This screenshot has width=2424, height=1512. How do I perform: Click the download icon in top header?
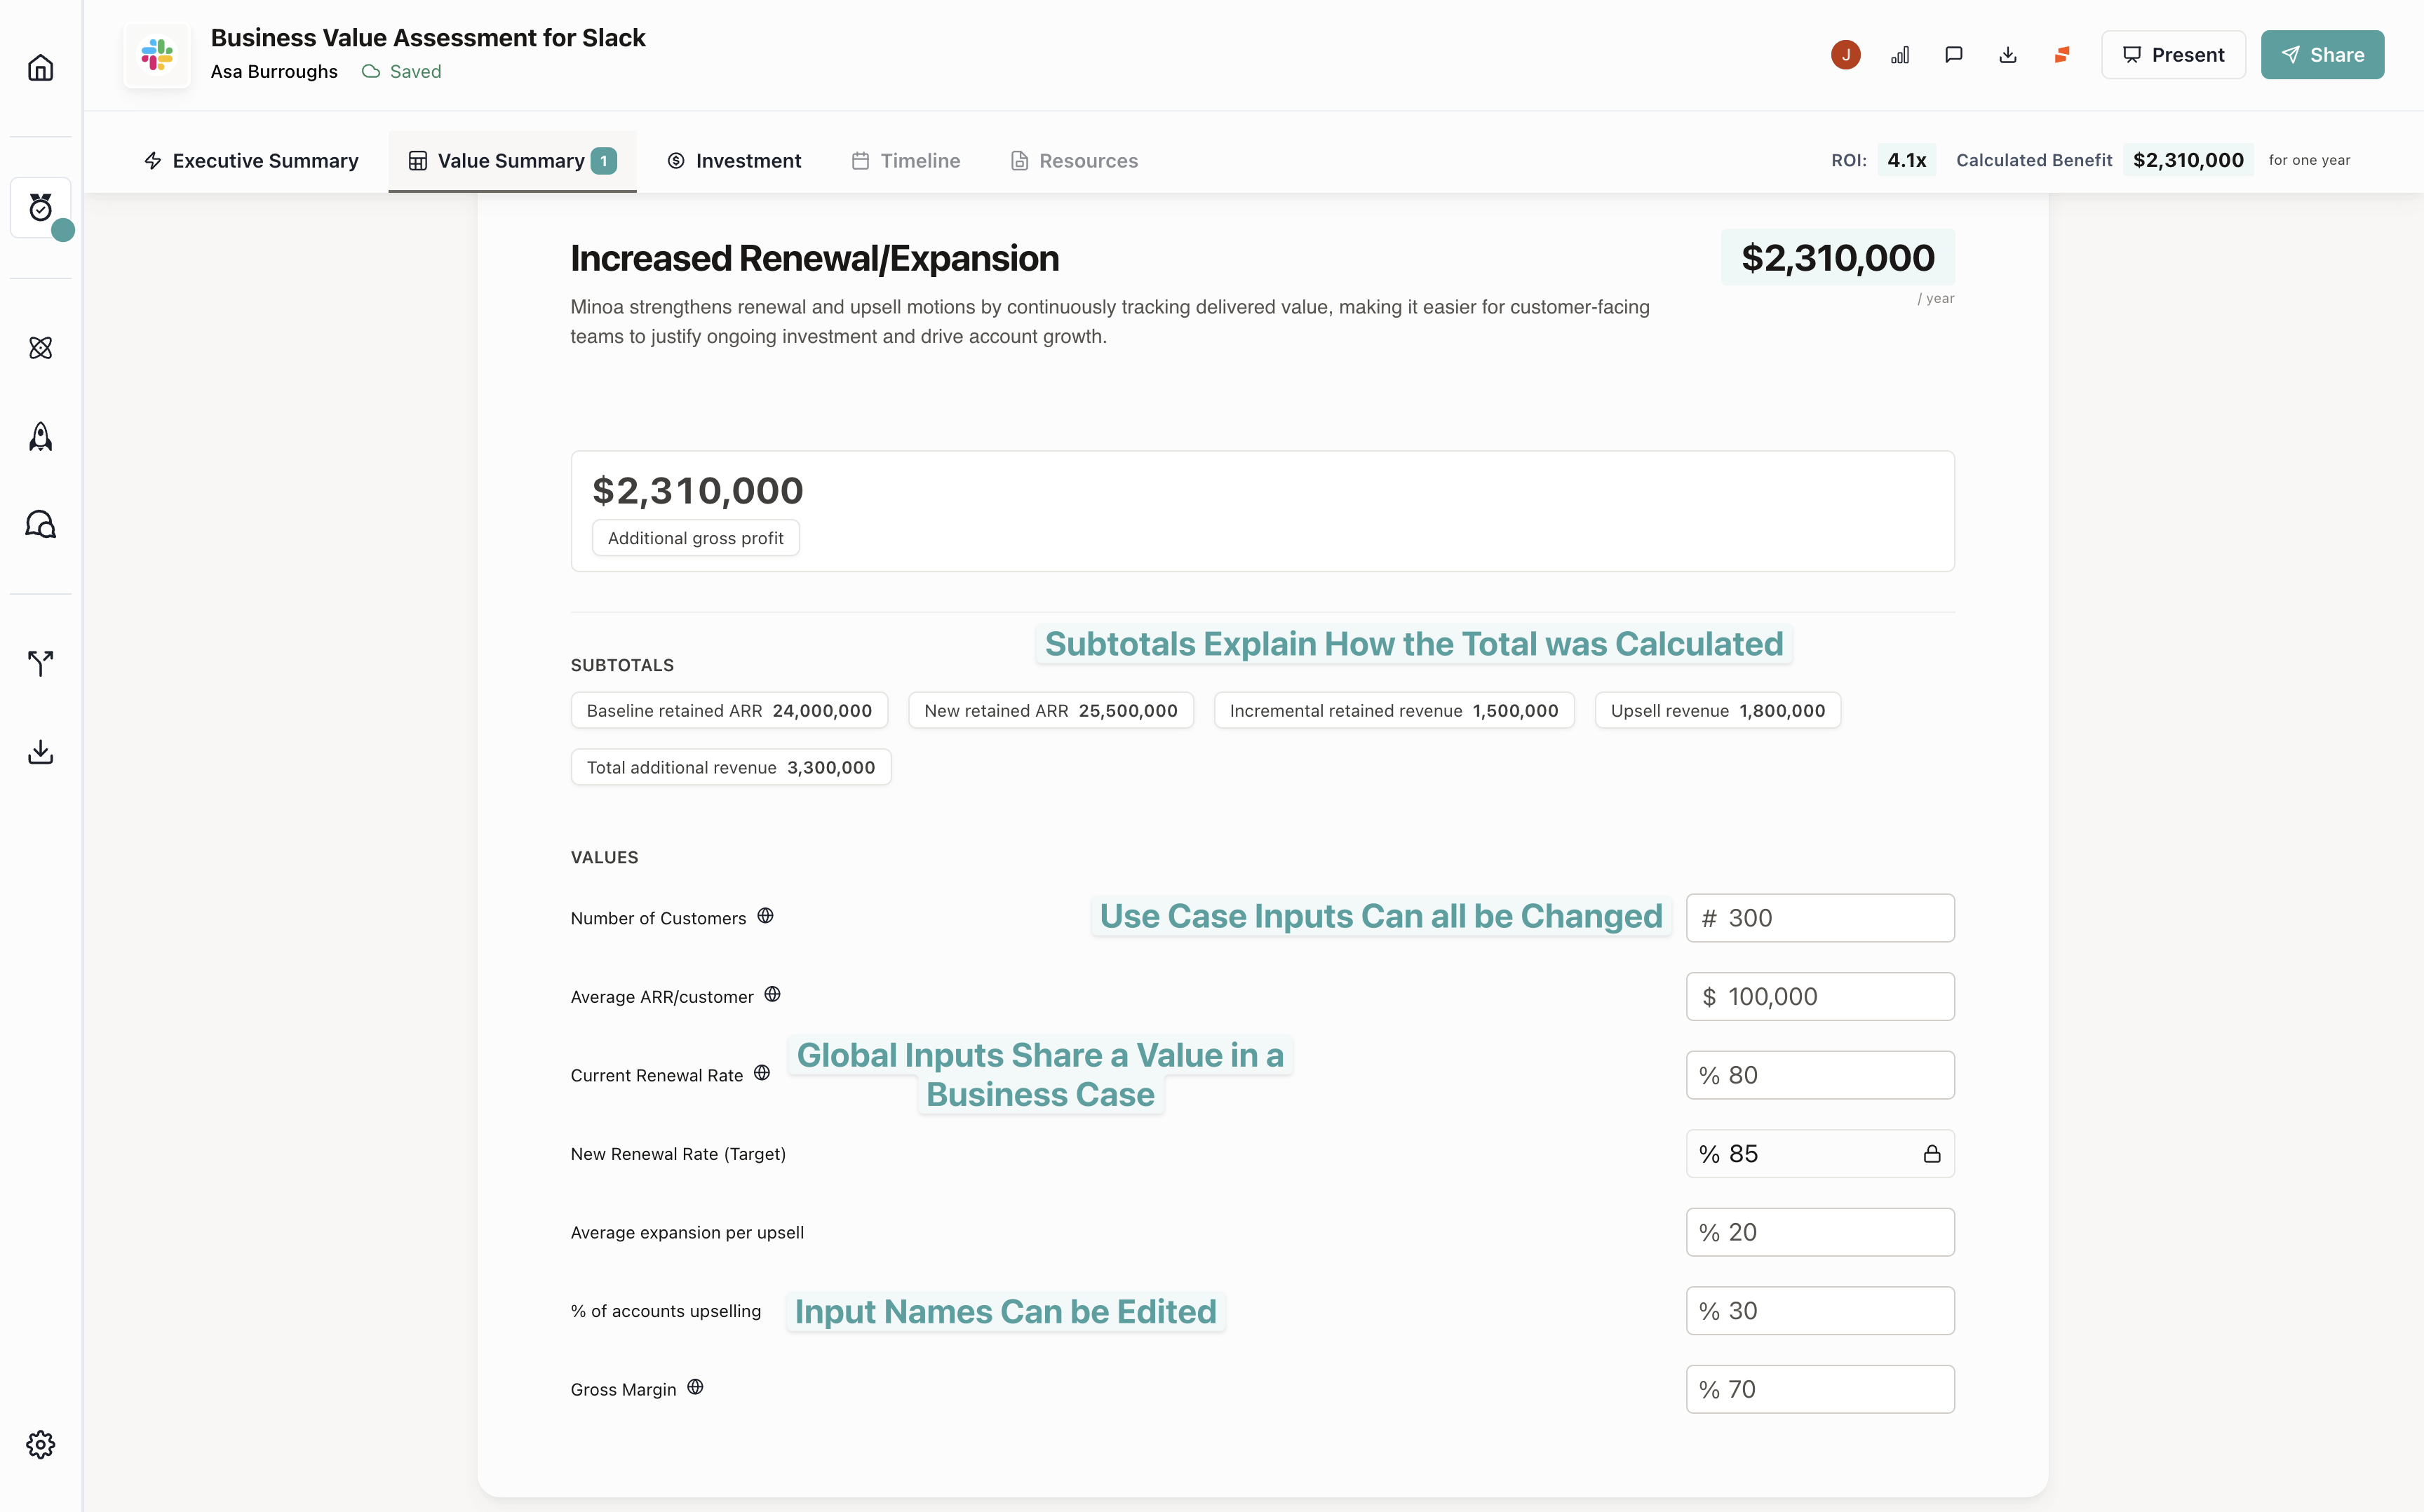click(x=2007, y=55)
